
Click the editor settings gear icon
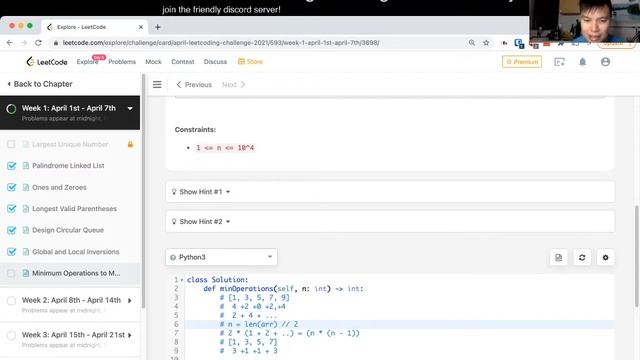pos(605,258)
